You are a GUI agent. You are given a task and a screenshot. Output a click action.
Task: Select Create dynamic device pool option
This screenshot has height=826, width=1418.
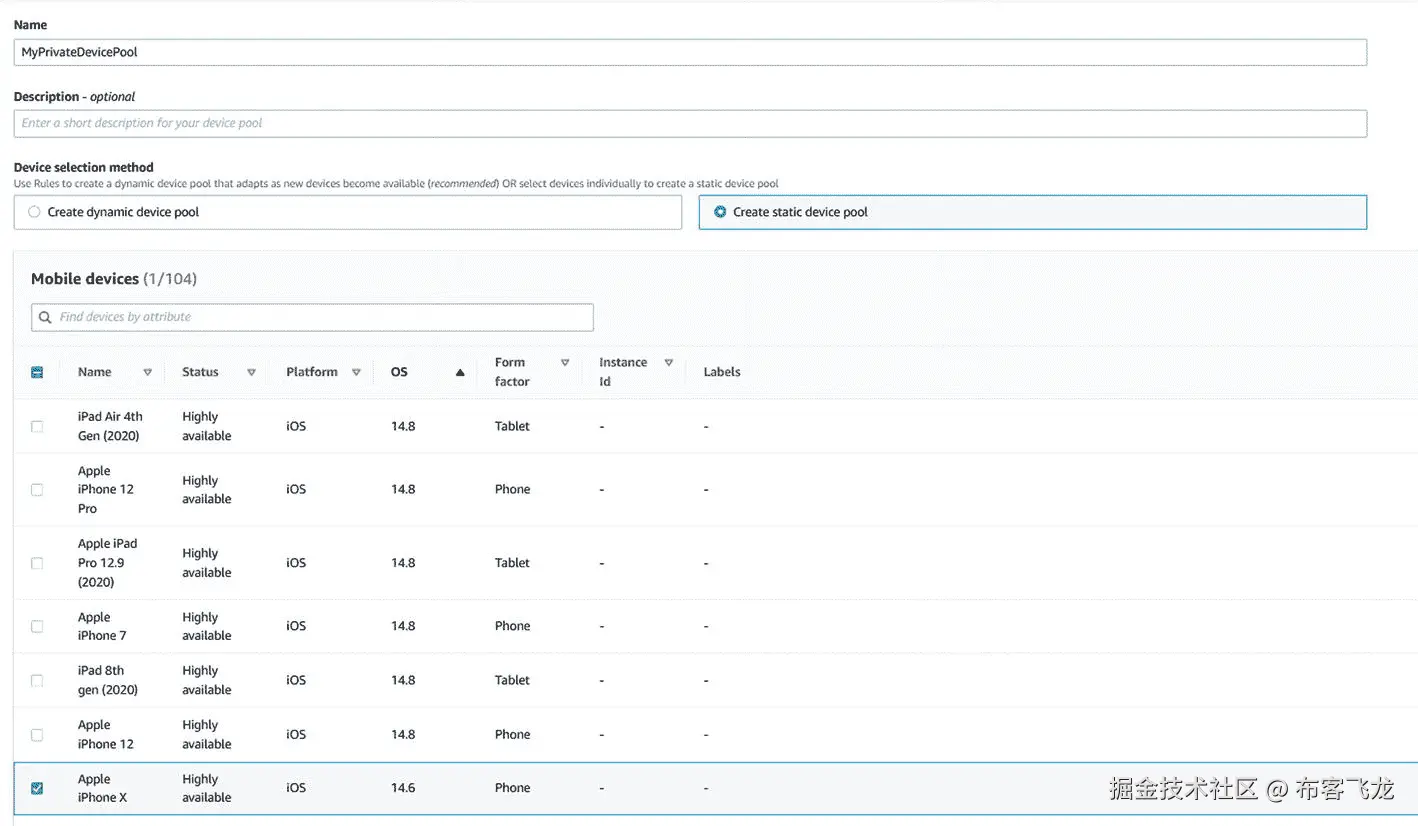point(348,212)
